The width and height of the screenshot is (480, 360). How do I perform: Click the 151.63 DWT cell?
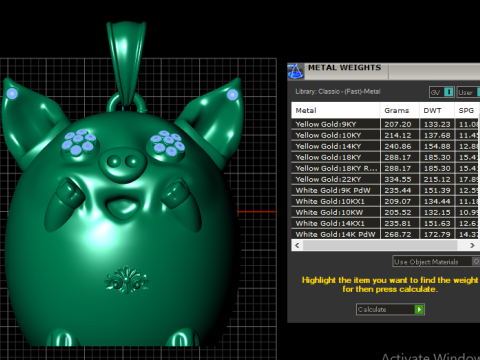437,223
